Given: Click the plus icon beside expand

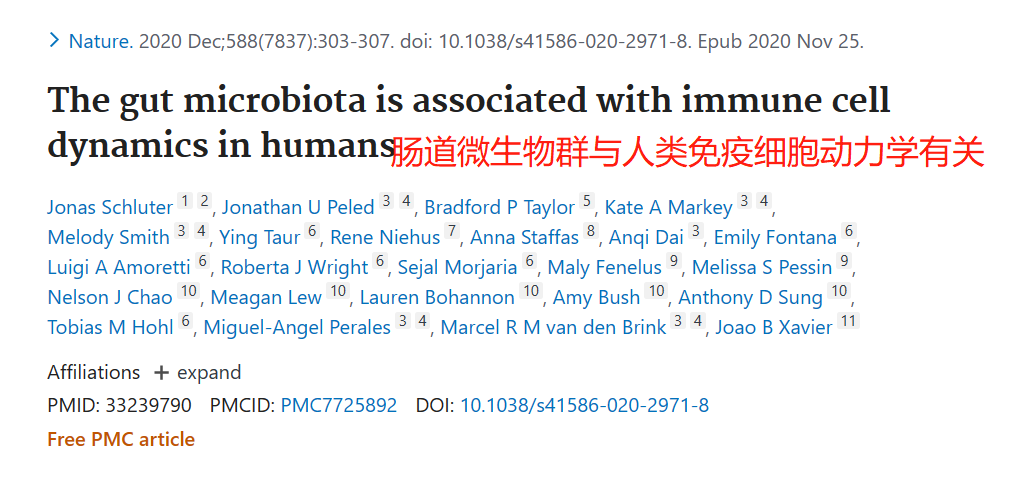Looking at the screenshot, I should coord(161,373).
